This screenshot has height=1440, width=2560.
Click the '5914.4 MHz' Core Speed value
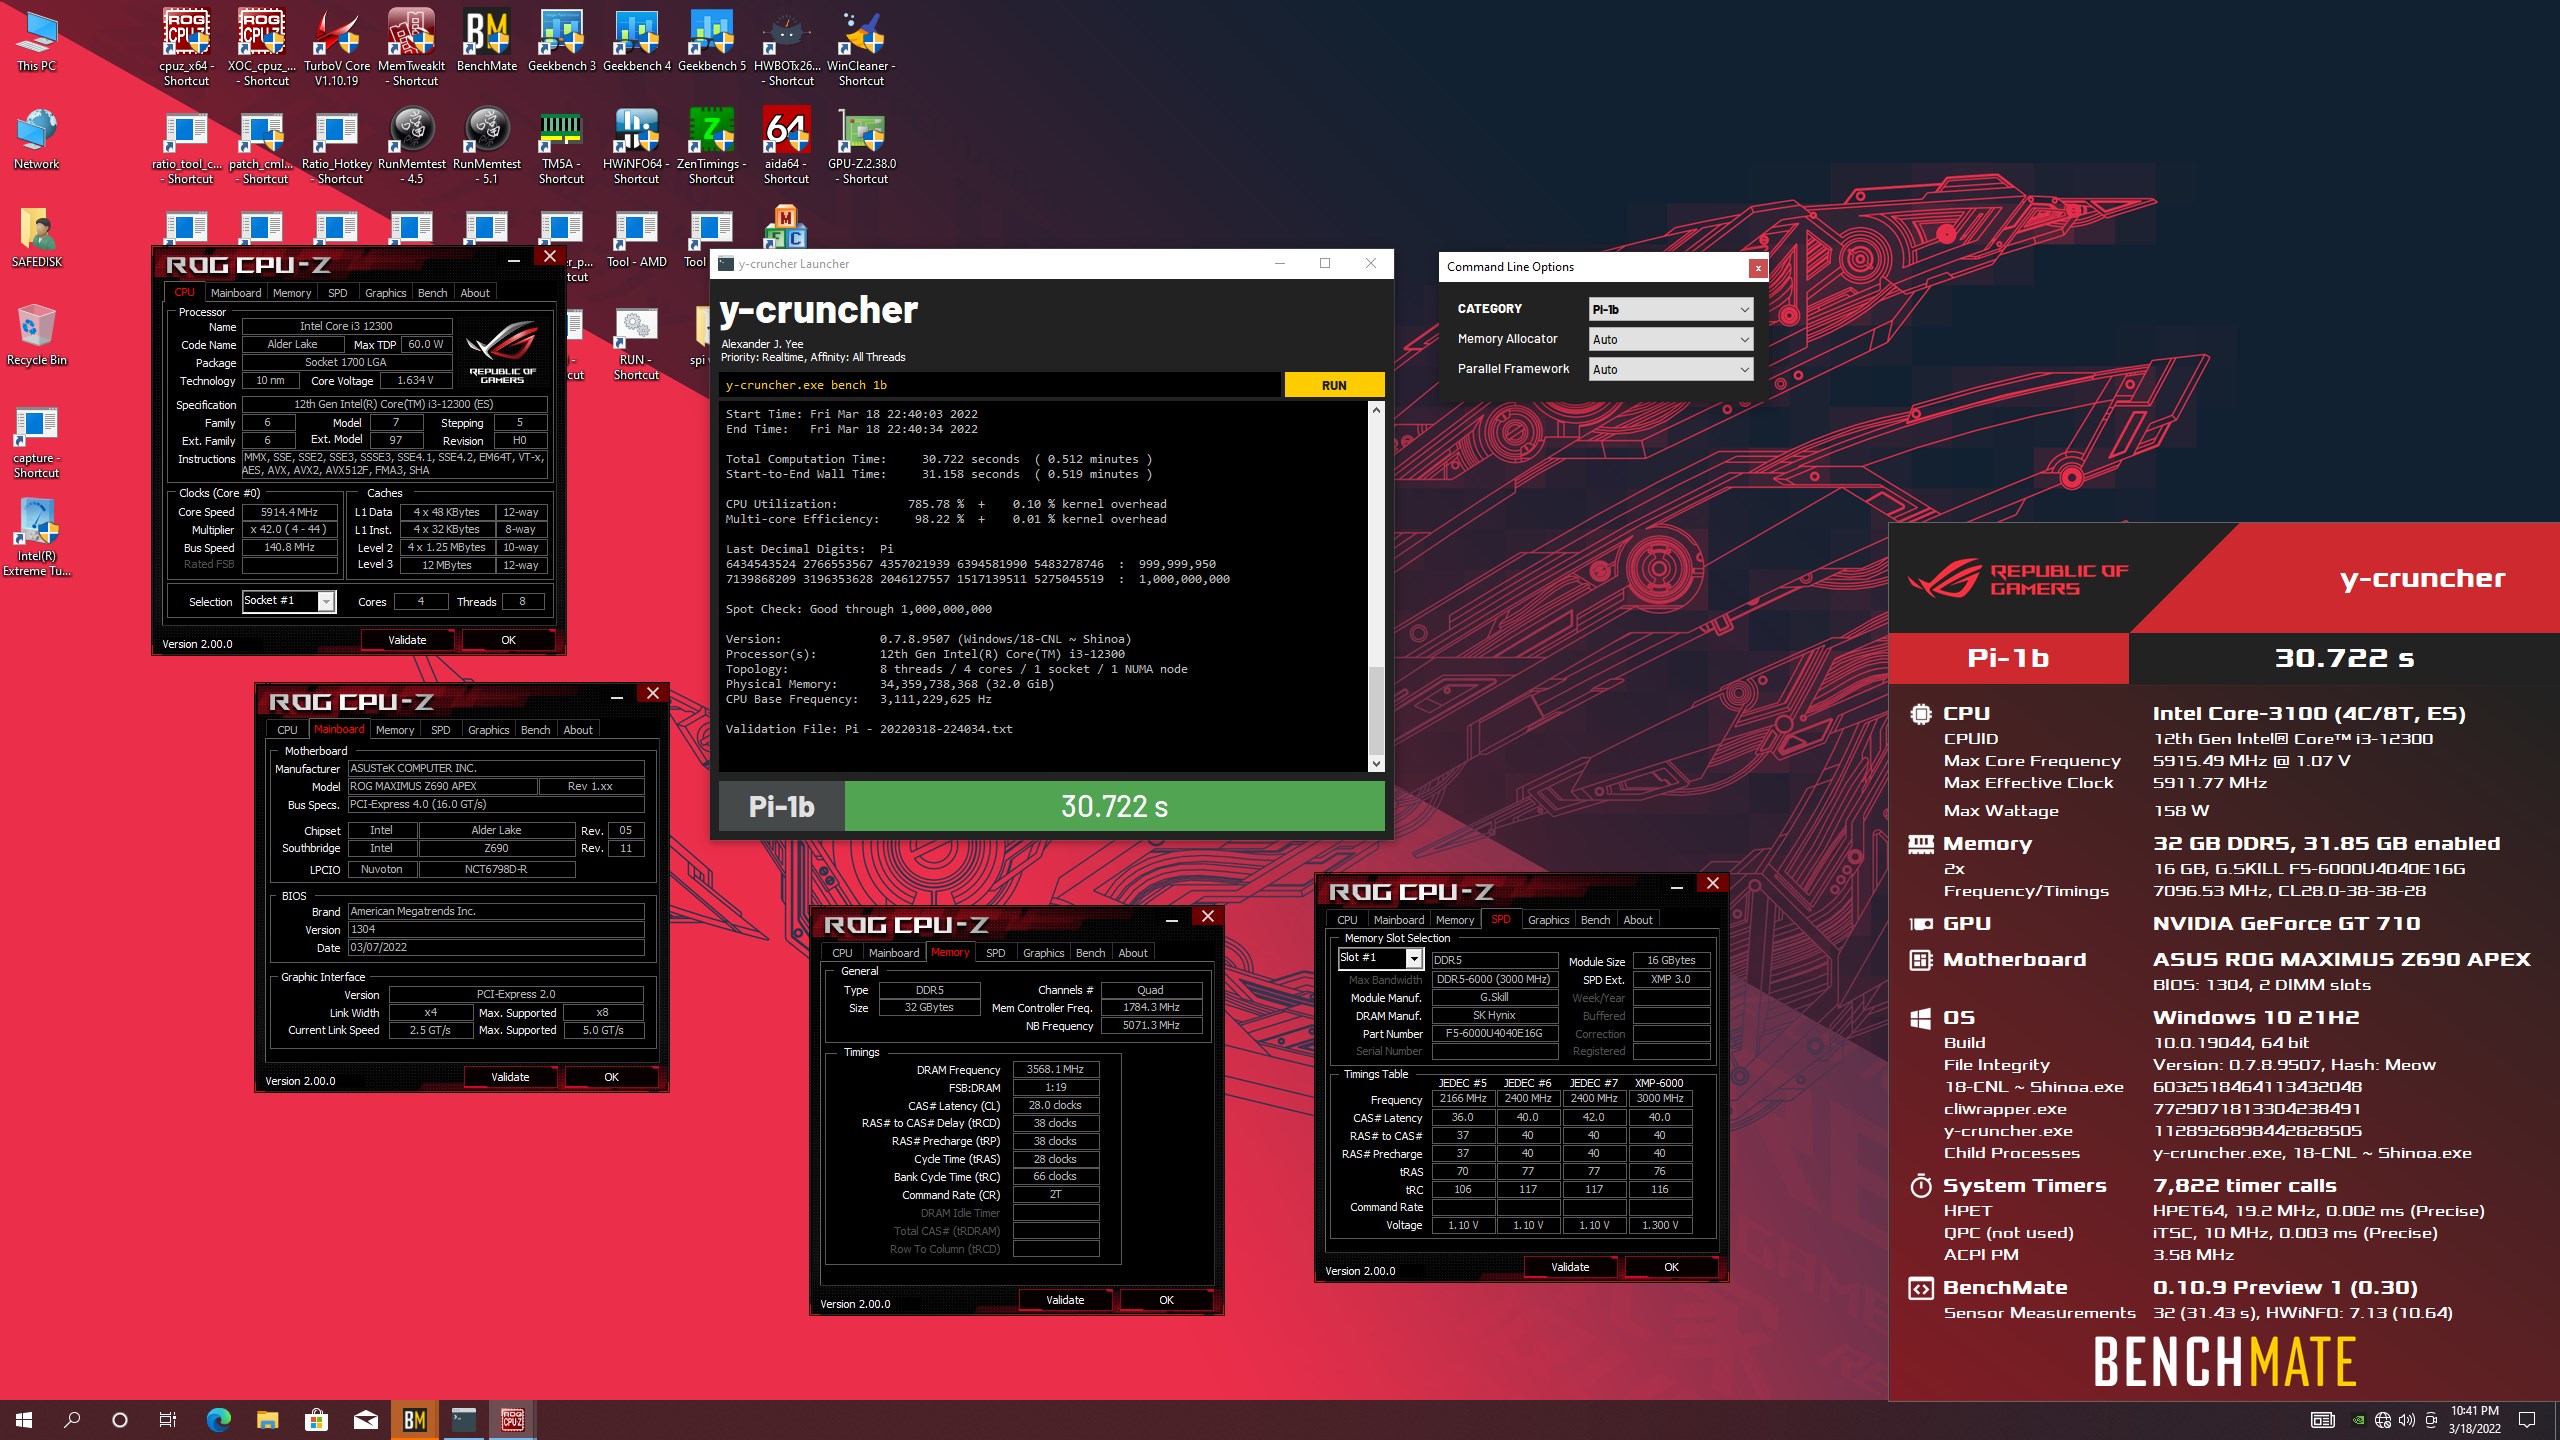[289, 512]
